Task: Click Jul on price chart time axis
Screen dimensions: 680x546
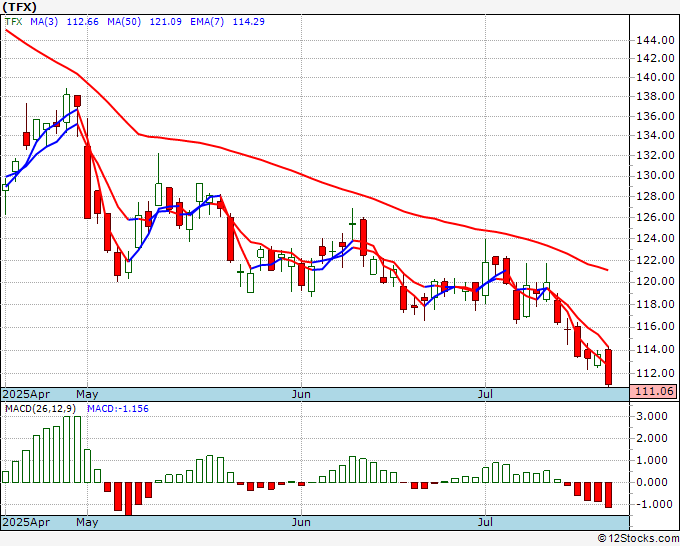Action: [x=485, y=394]
